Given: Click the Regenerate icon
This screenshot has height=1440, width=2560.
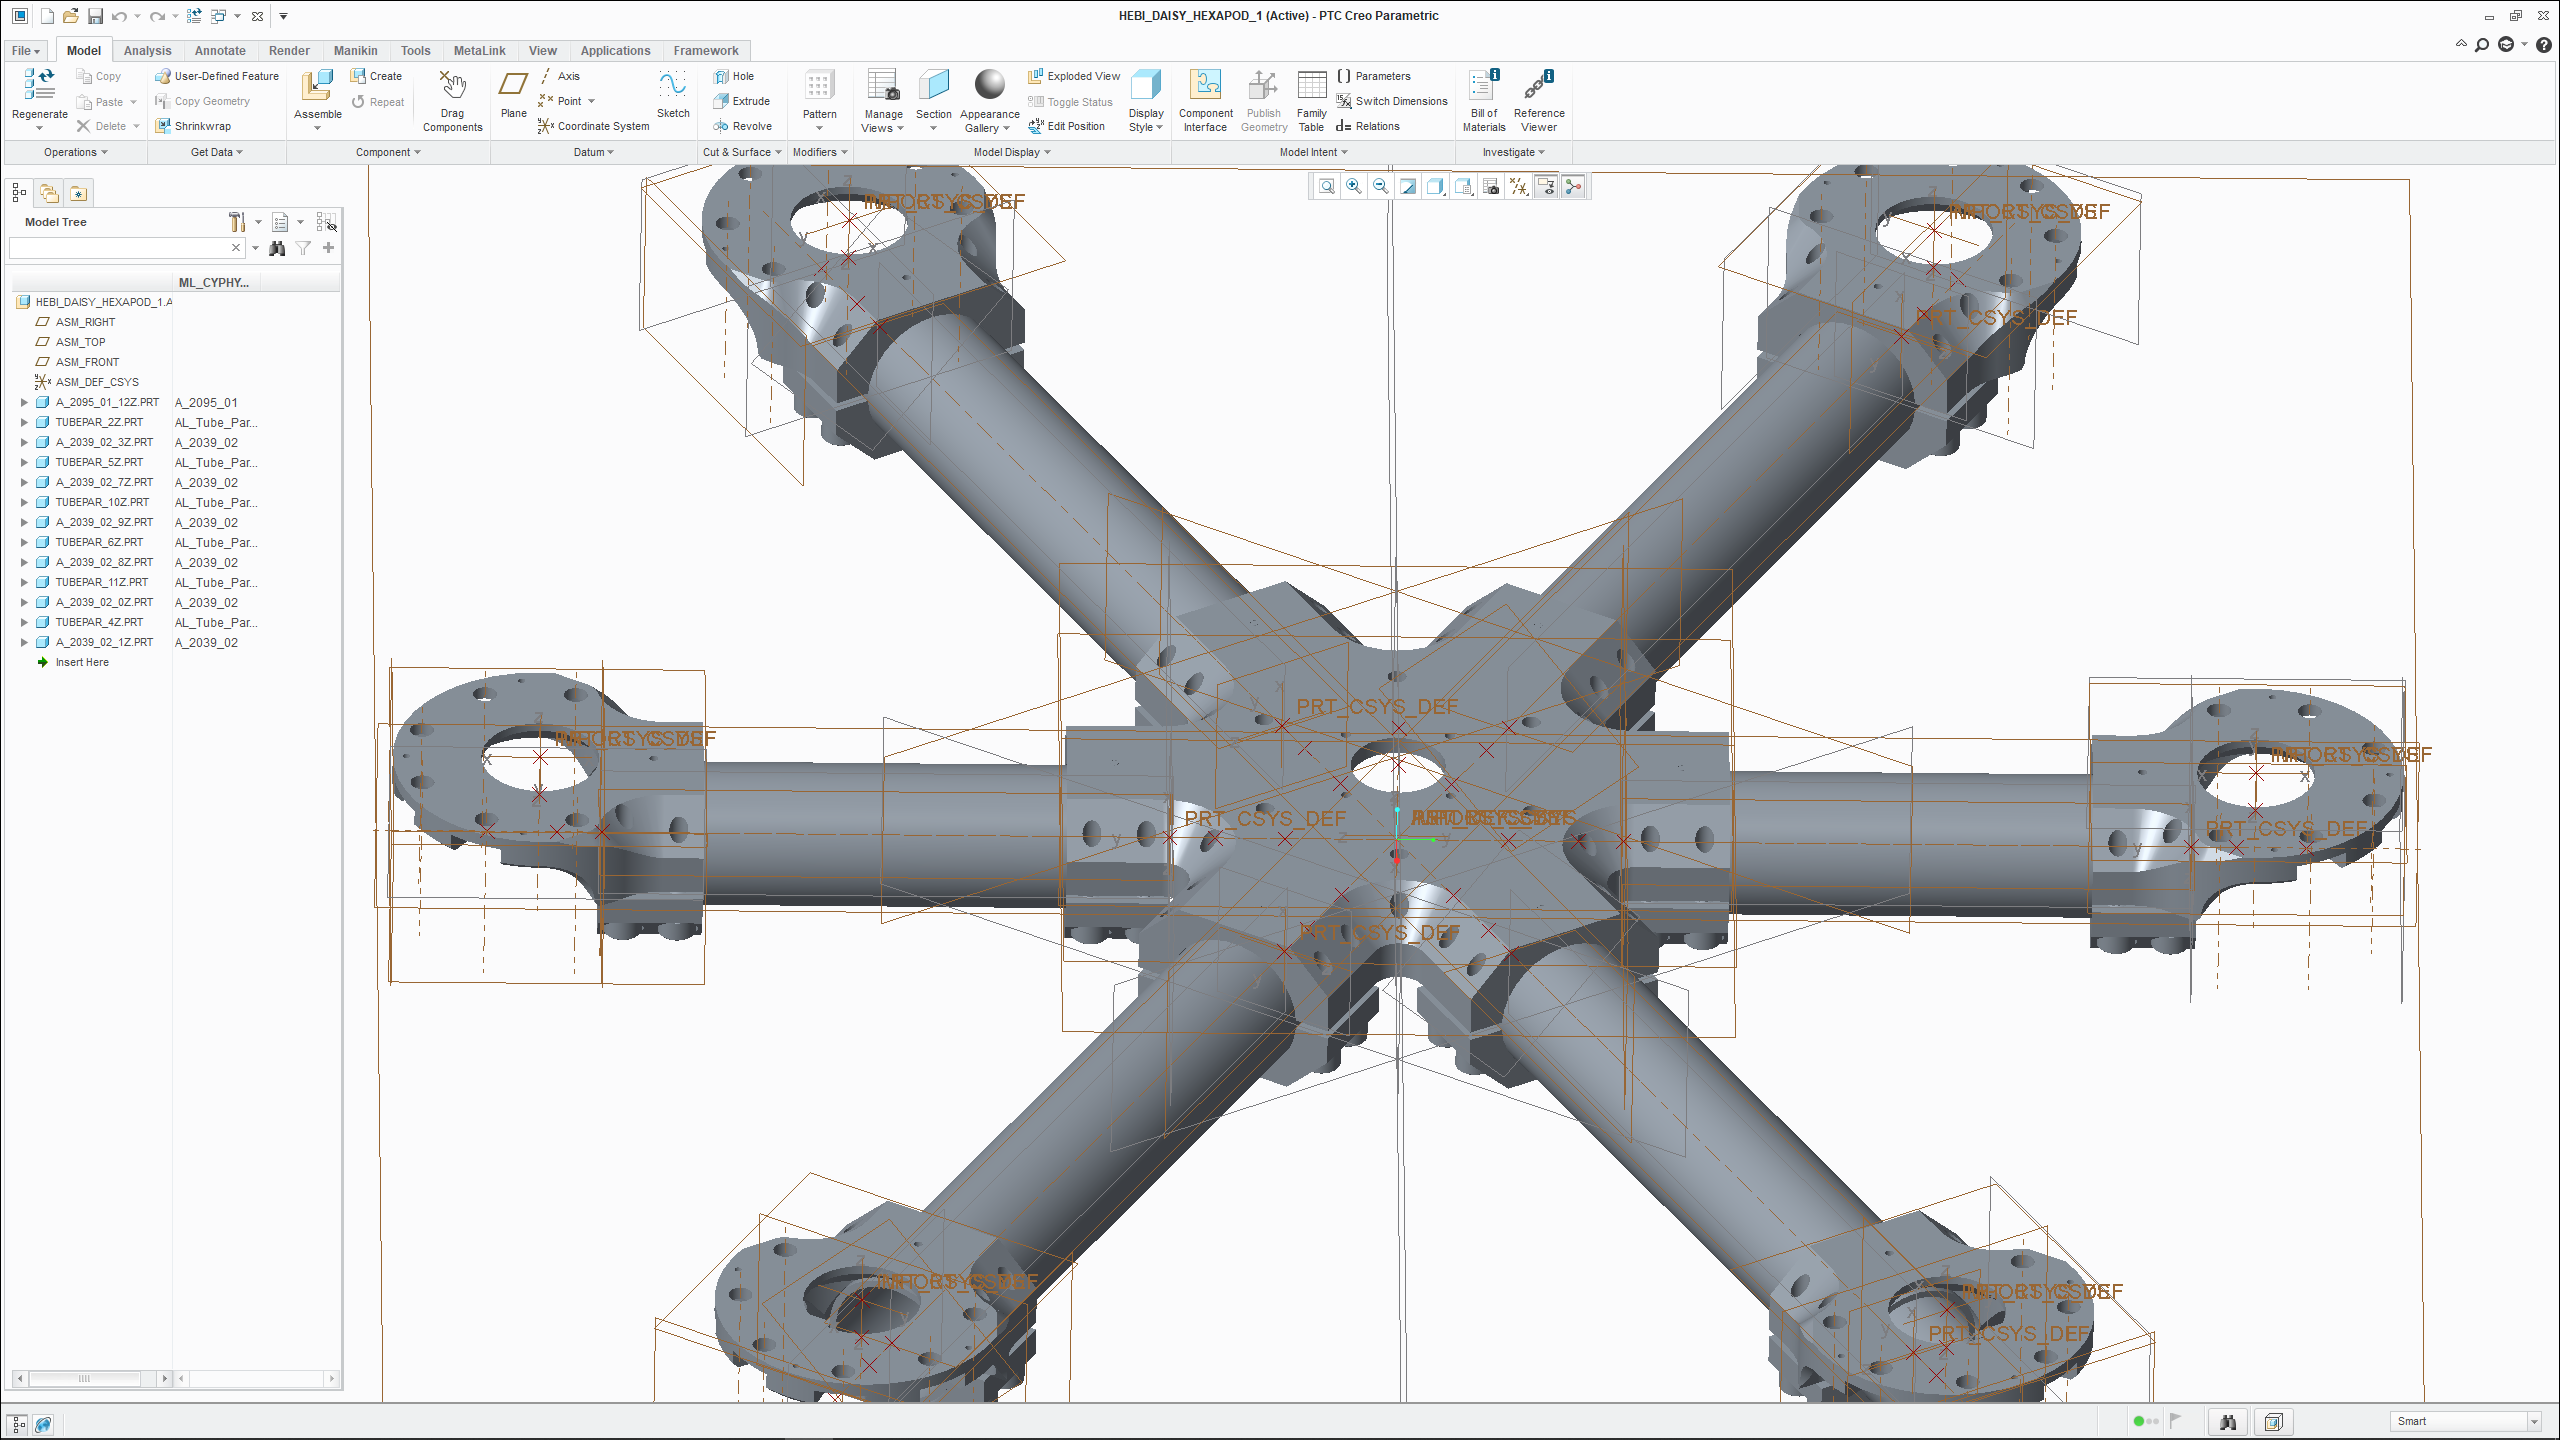Looking at the screenshot, I should pos(39,86).
